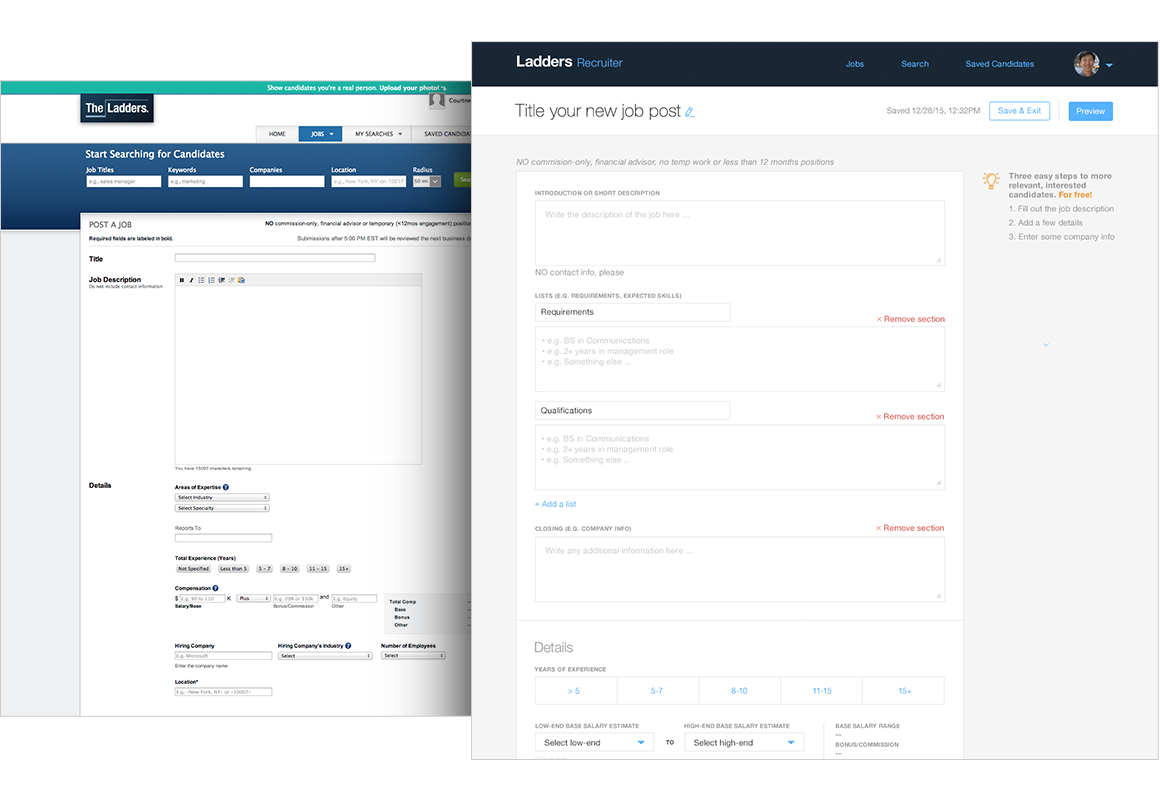This screenshot has width=1160, height=800.
Task: Select the '11-15' years of experience option
Action: click(x=821, y=690)
